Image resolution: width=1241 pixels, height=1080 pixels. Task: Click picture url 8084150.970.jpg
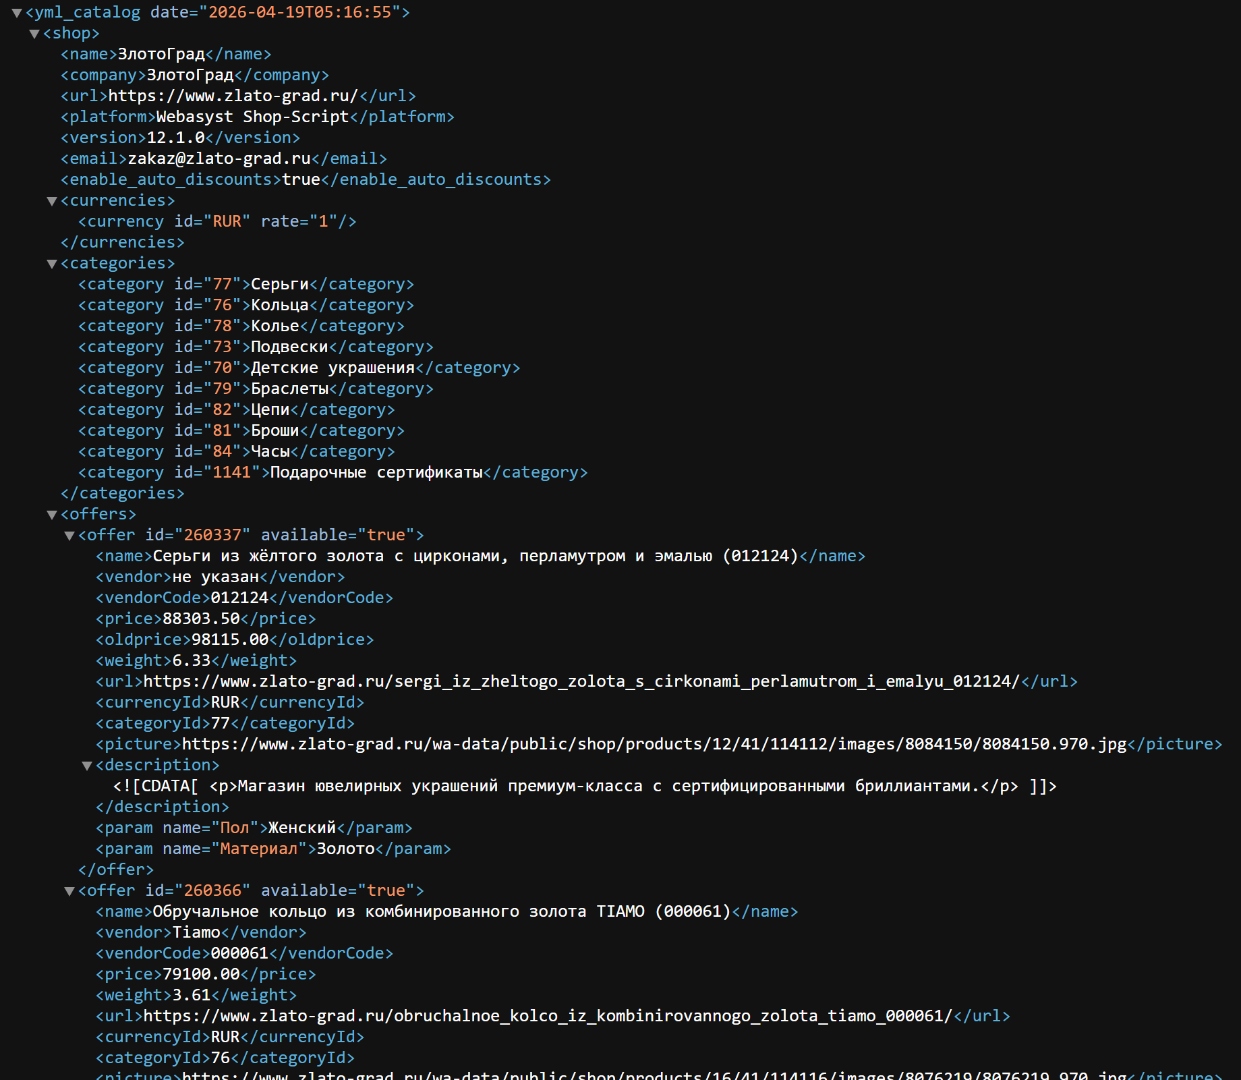pos(654,746)
